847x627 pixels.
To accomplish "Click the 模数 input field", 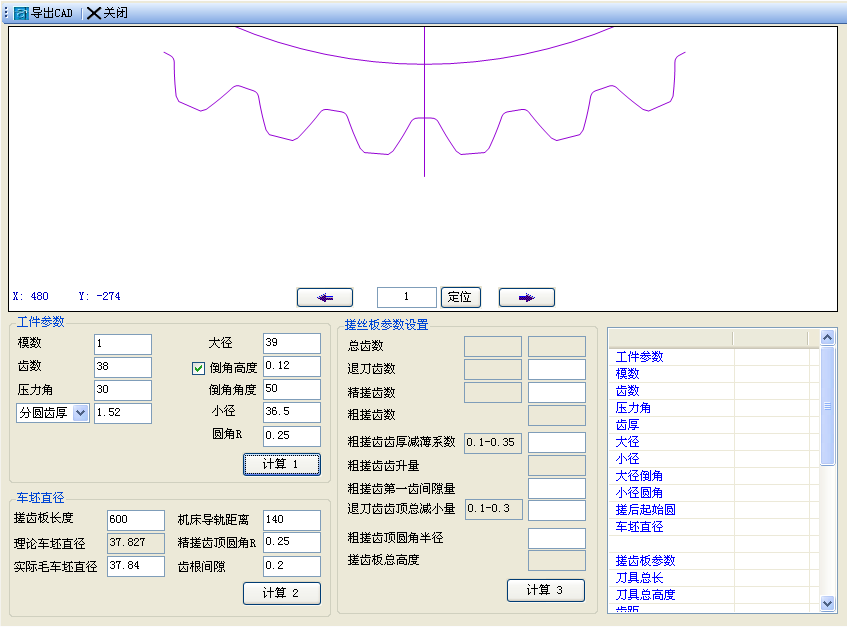I will 122,344.
